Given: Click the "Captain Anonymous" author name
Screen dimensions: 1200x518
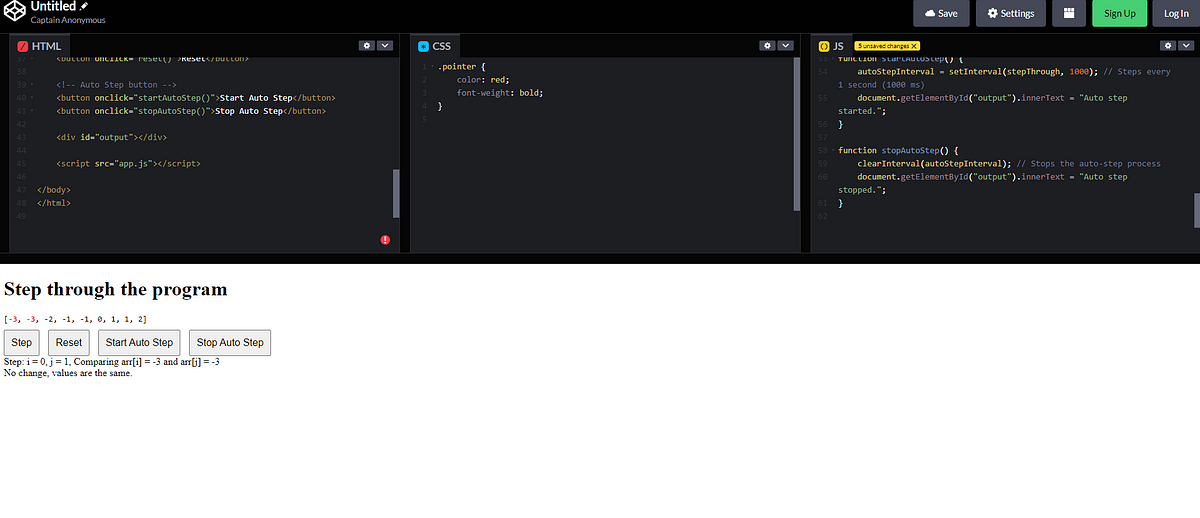Looking at the screenshot, I should 68,20.
